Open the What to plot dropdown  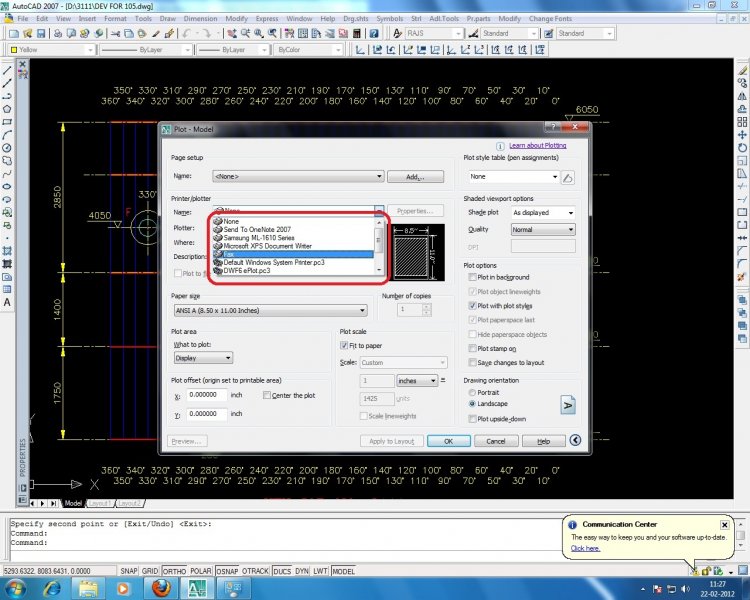click(203, 358)
